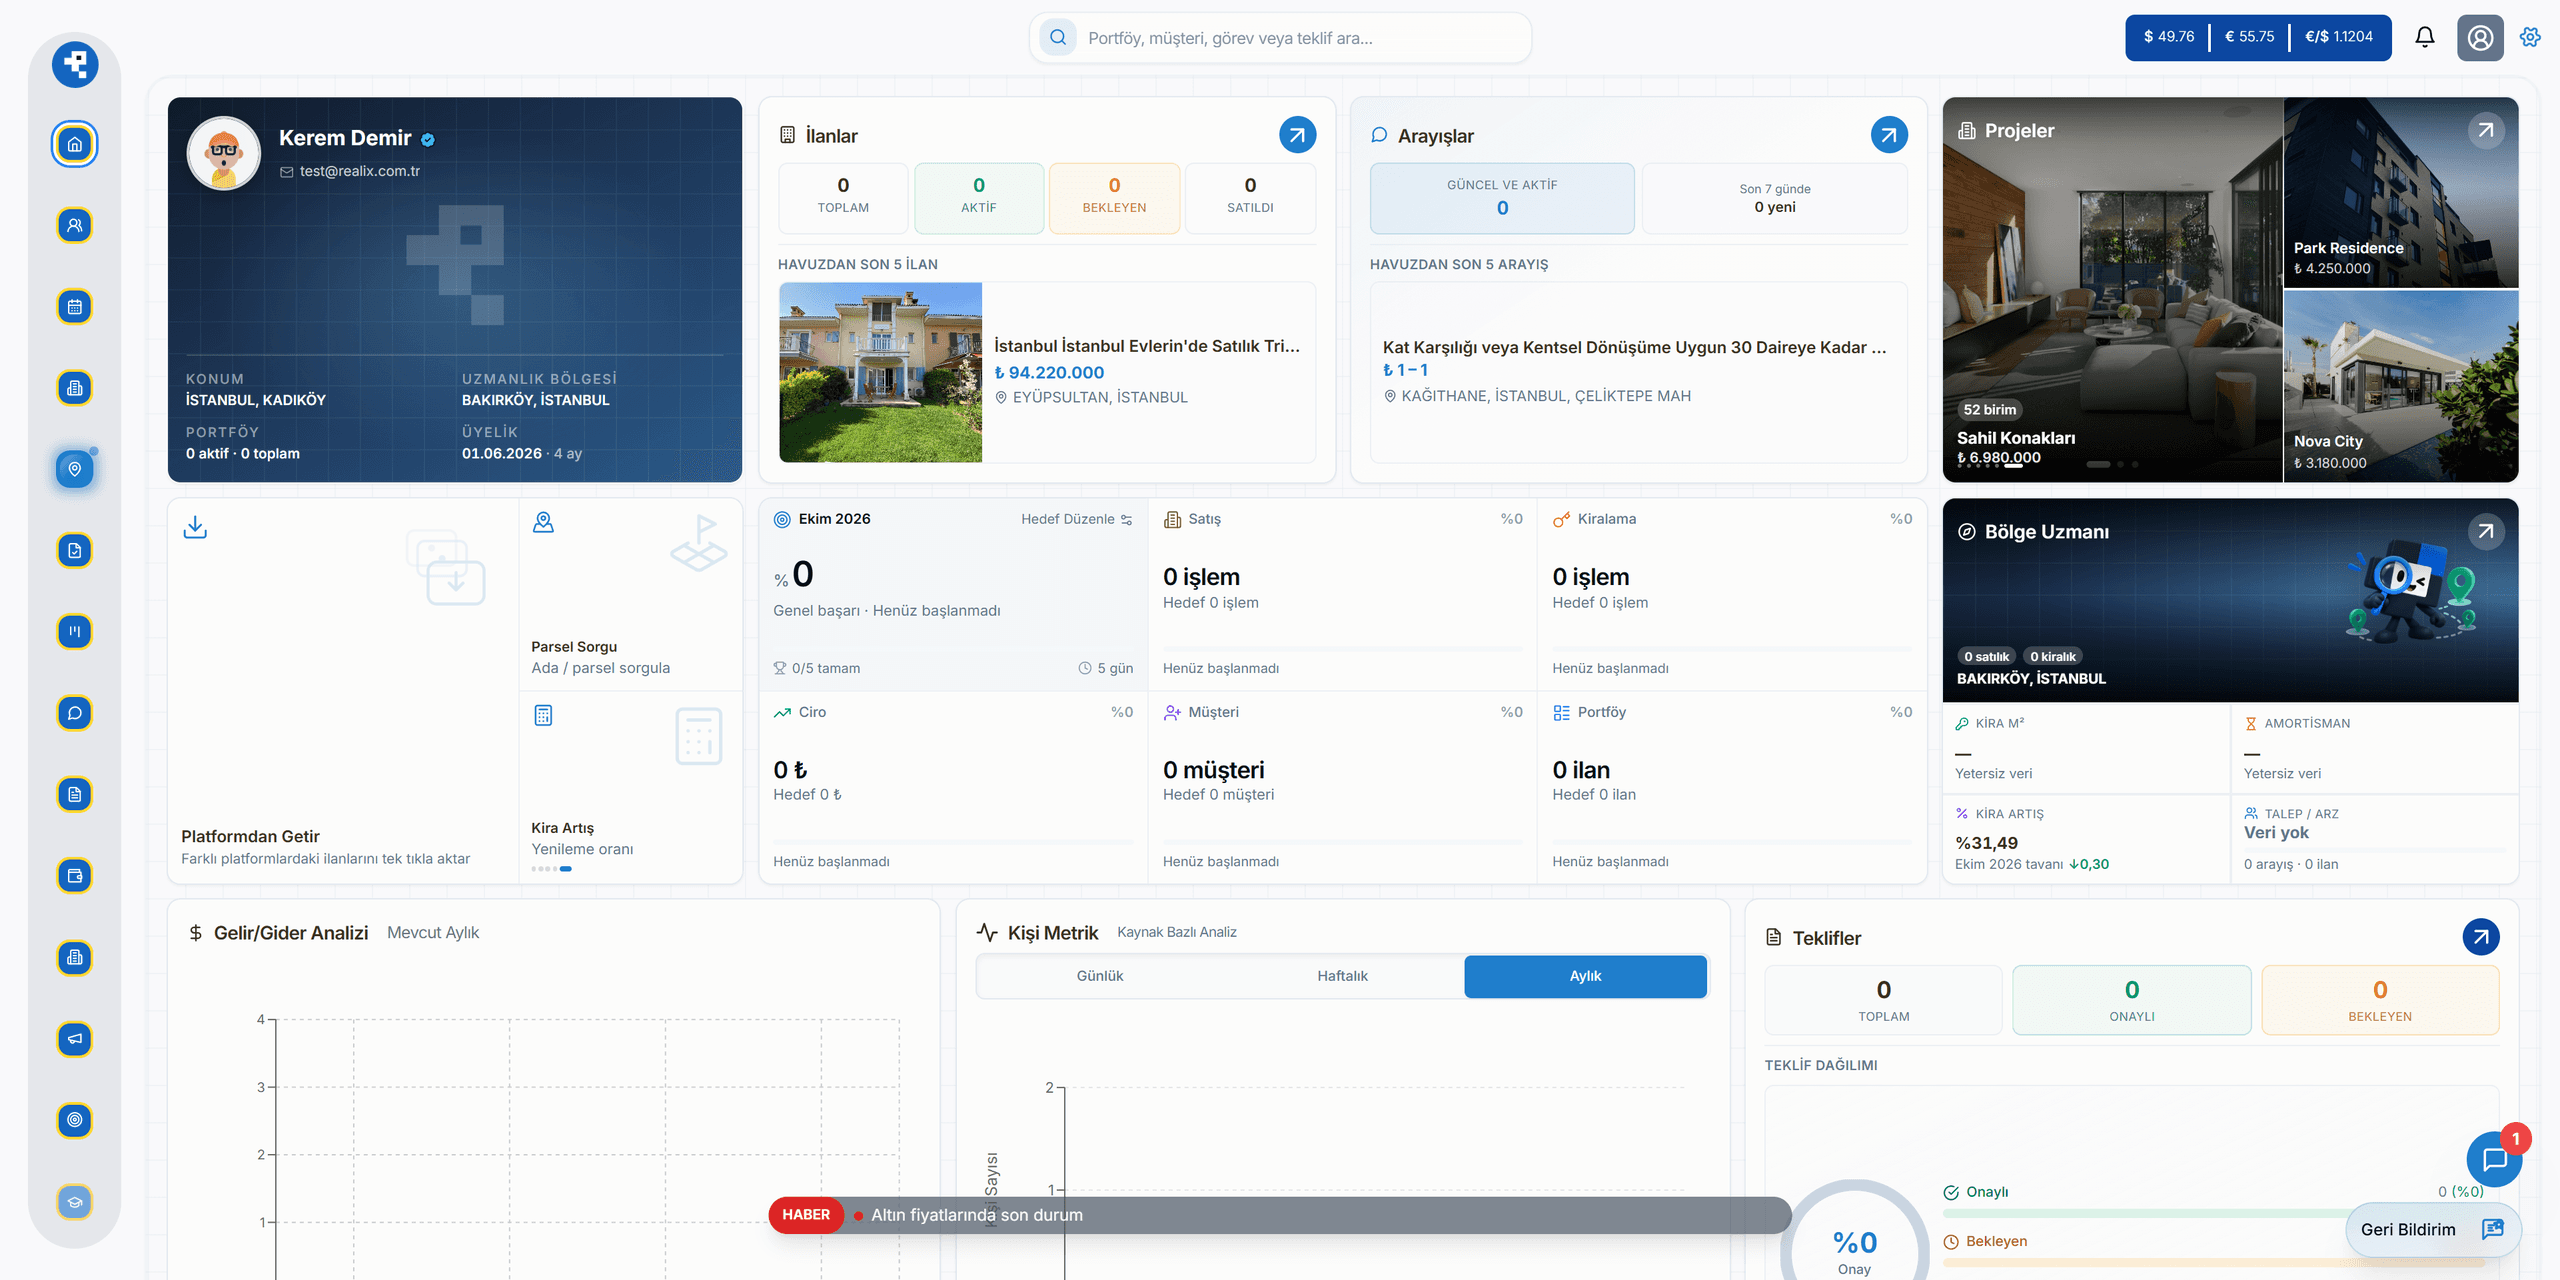Image resolution: width=2560 pixels, height=1280 pixels.
Task: Open the checklist document sidebar icon
Action: coord(75,550)
